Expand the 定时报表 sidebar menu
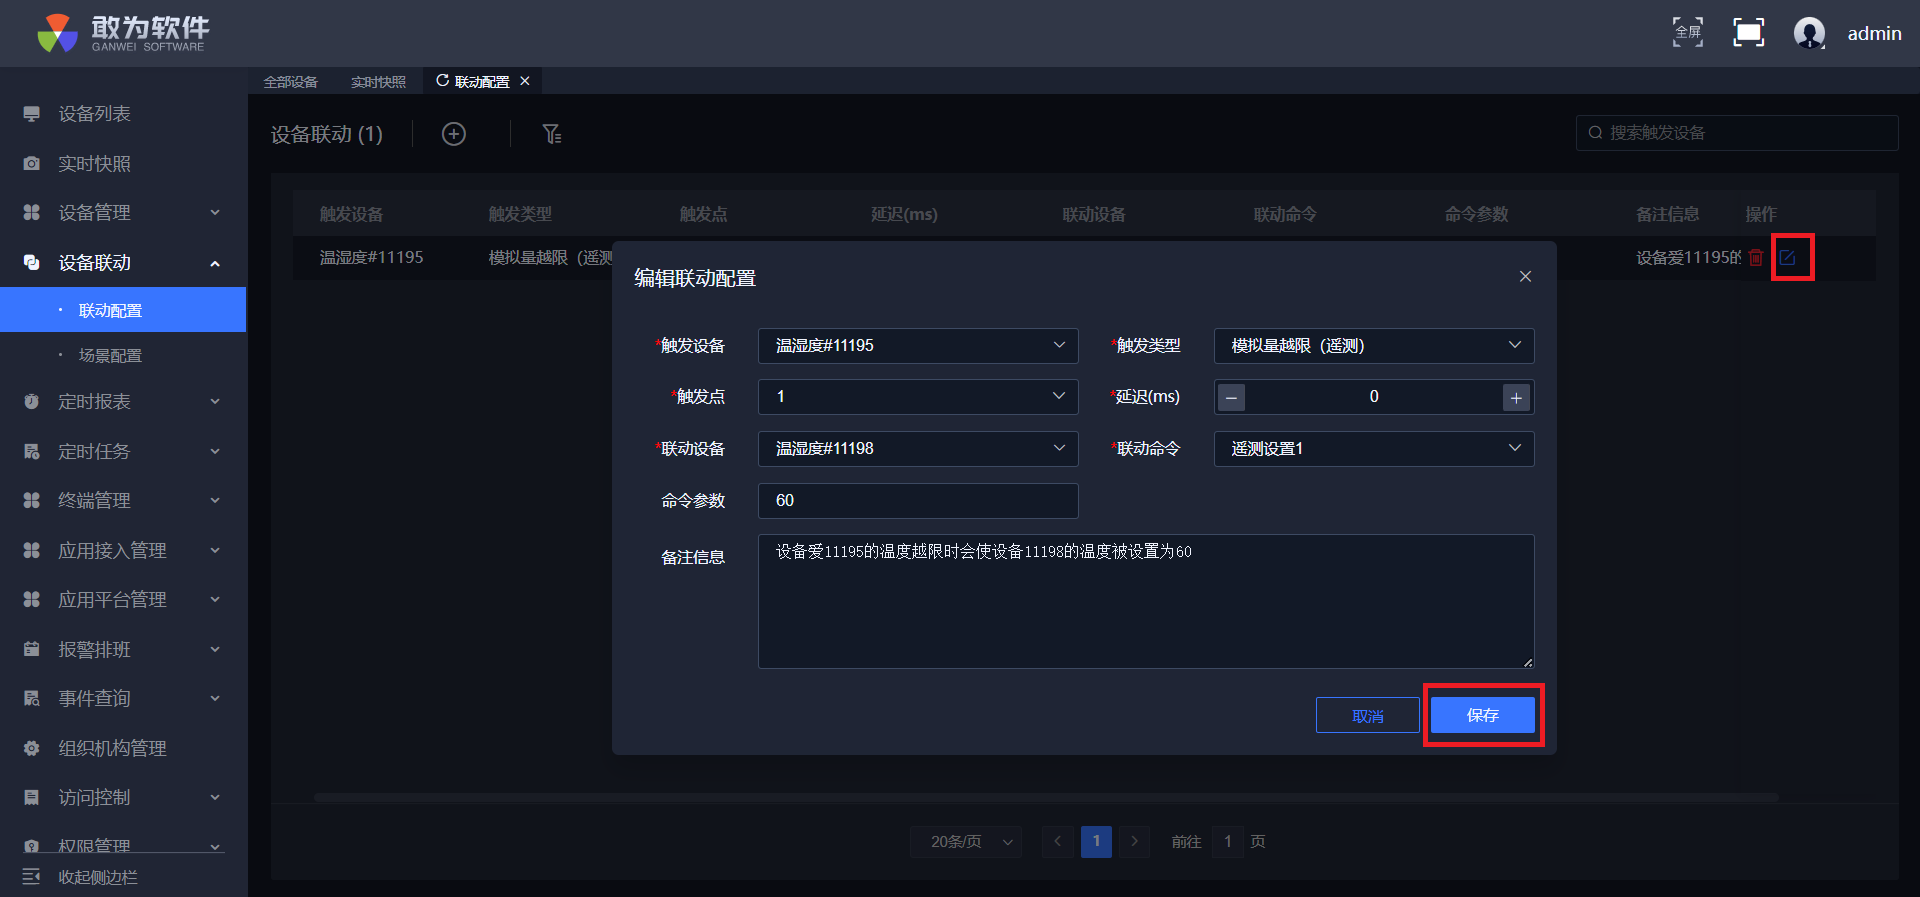This screenshot has height=897, width=1920. click(122, 402)
